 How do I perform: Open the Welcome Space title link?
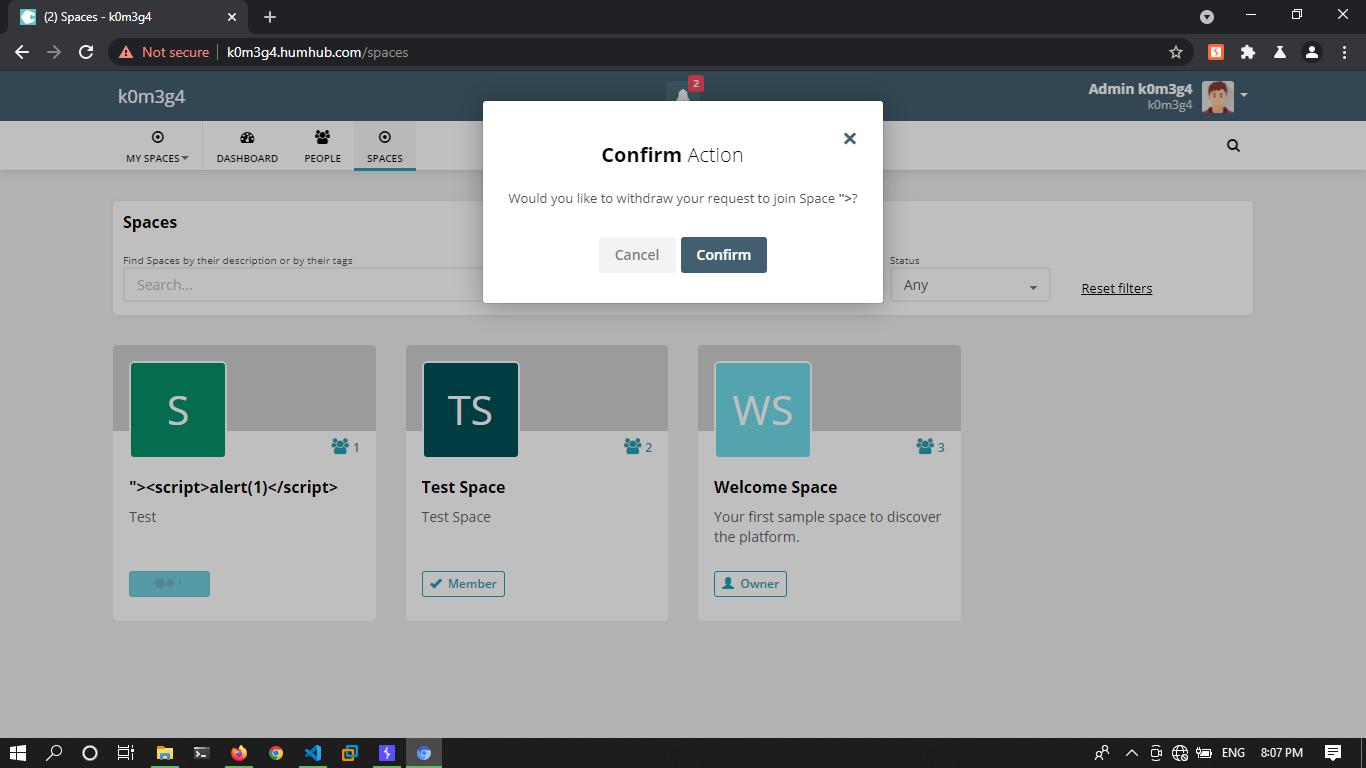775,487
